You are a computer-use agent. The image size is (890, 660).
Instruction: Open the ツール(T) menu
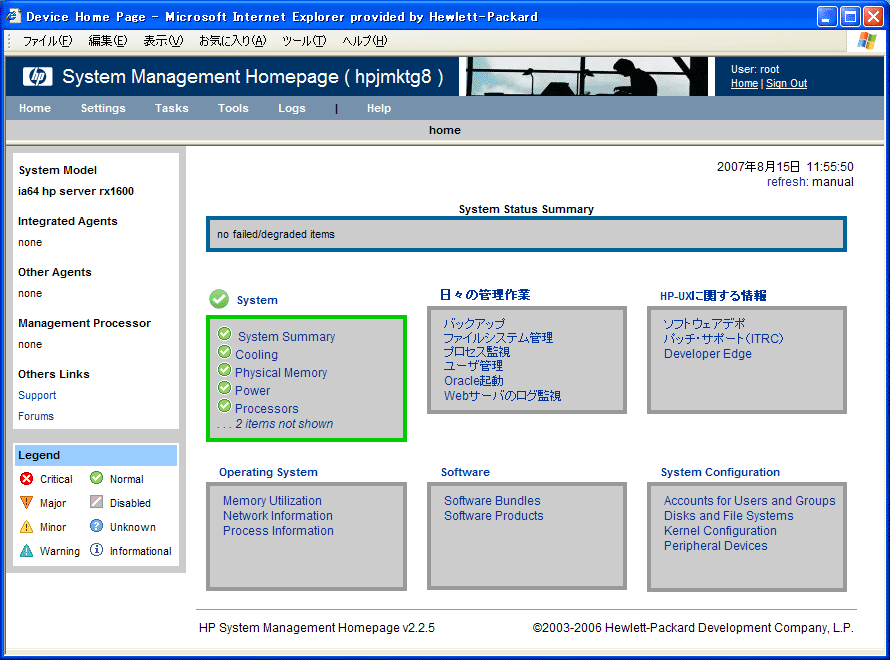point(304,41)
